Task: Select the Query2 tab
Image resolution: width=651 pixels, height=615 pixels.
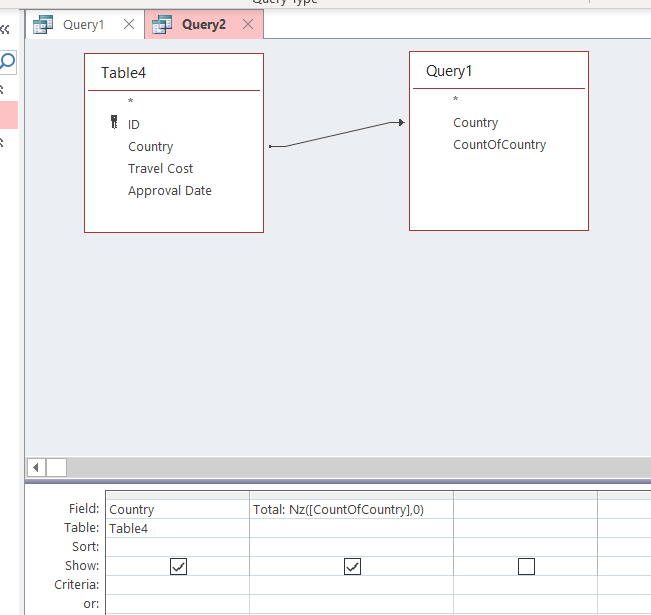Action: pyautogui.click(x=204, y=25)
